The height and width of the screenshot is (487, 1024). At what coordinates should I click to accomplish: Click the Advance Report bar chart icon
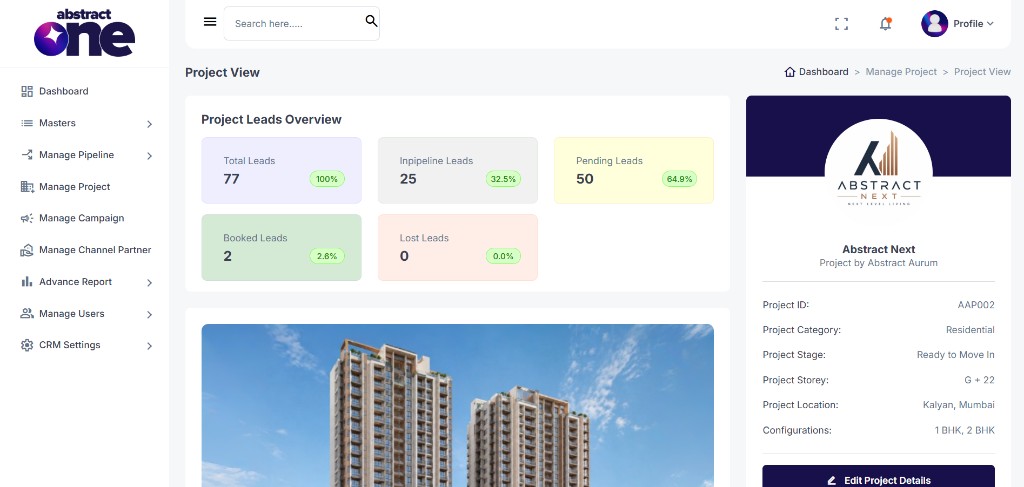click(27, 281)
